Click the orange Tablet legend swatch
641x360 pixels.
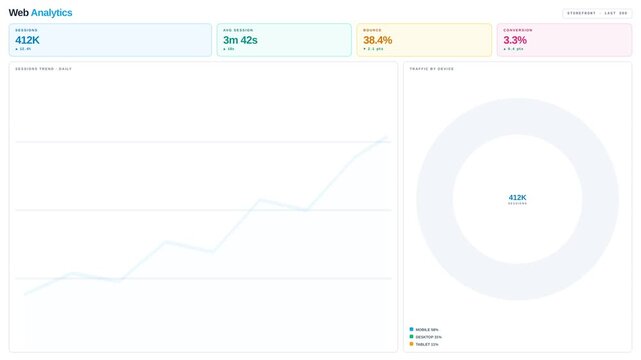(x=411, y=344)
